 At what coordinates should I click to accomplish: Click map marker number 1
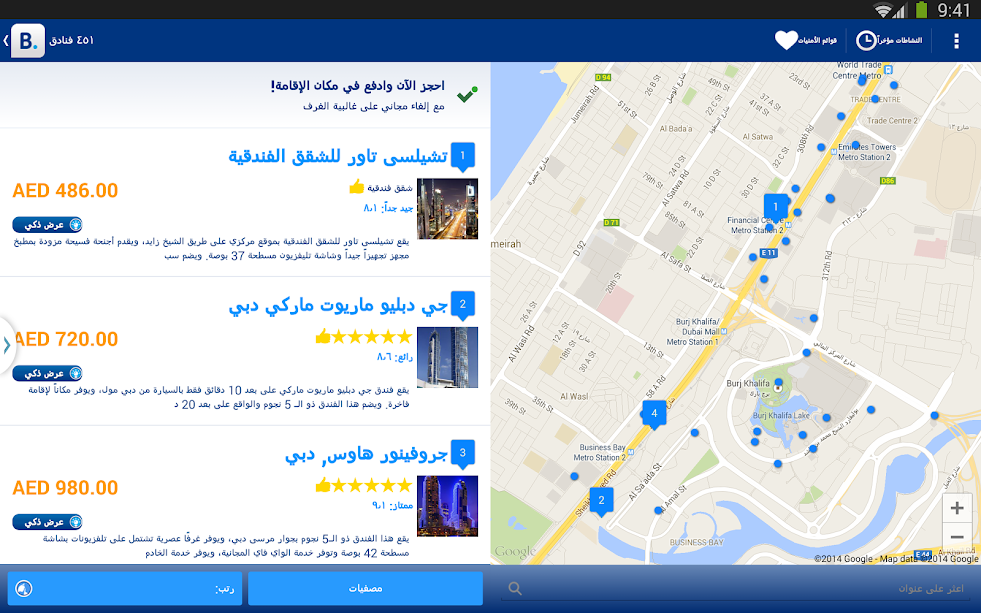tap(775, 208)
